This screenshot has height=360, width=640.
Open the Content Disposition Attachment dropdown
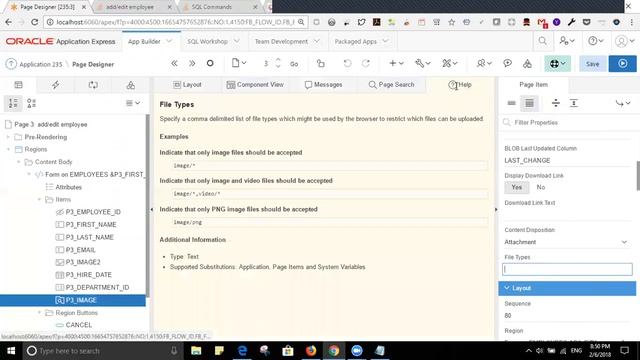point(566,242)
